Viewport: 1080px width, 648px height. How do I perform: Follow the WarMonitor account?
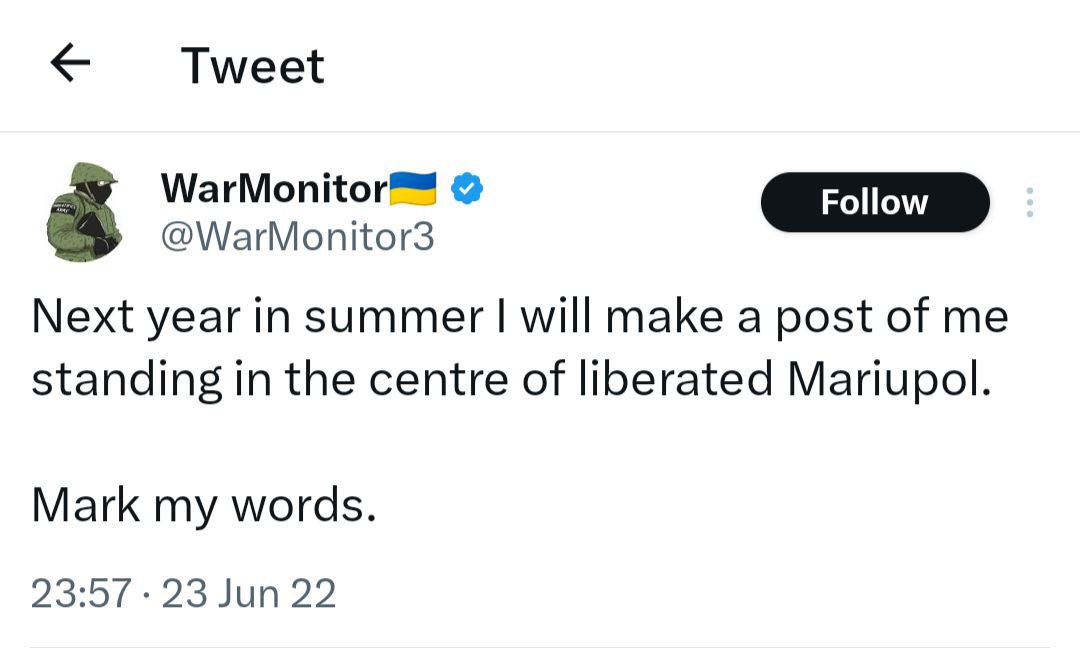coord(875,202)
